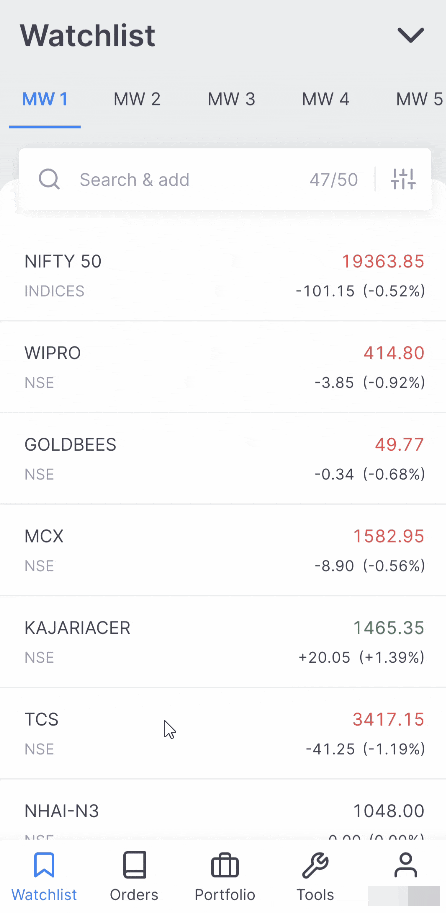This screenshot has width=446, height=913.
Task: Switch to the MW 2 tab
Action: tap(137, 99)
